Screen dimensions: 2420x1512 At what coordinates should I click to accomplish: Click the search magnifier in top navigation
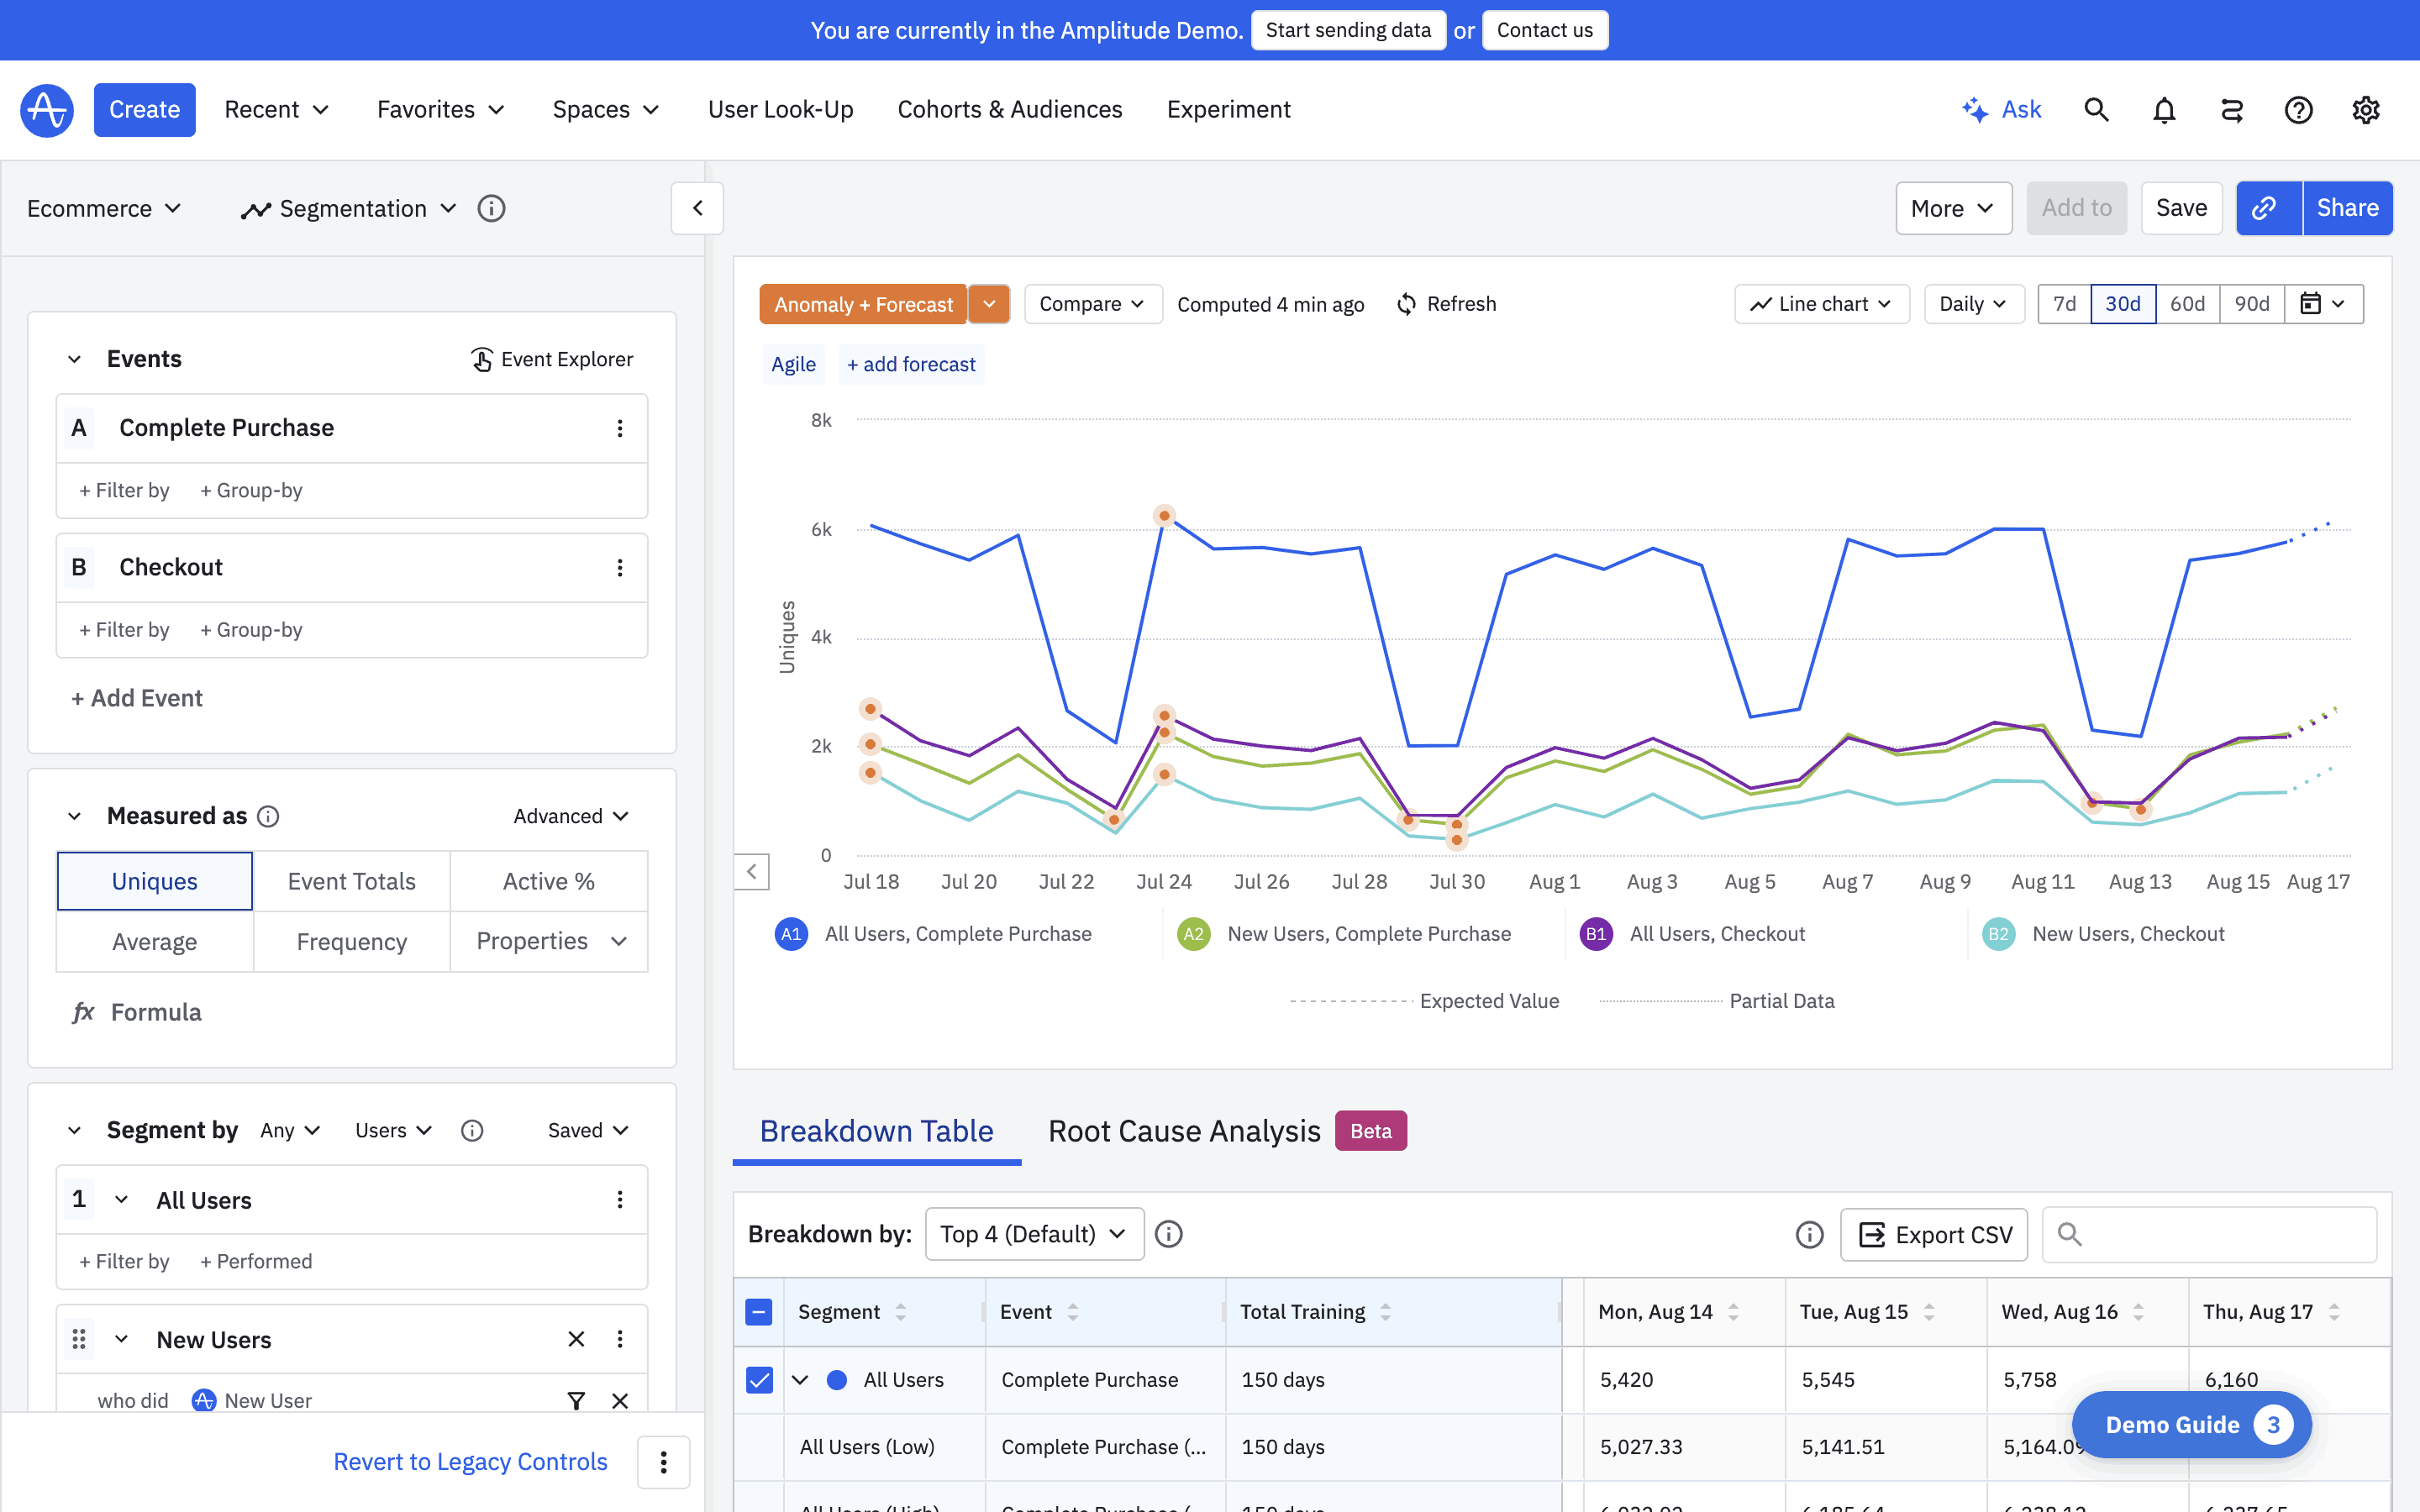click(2096, 110)
